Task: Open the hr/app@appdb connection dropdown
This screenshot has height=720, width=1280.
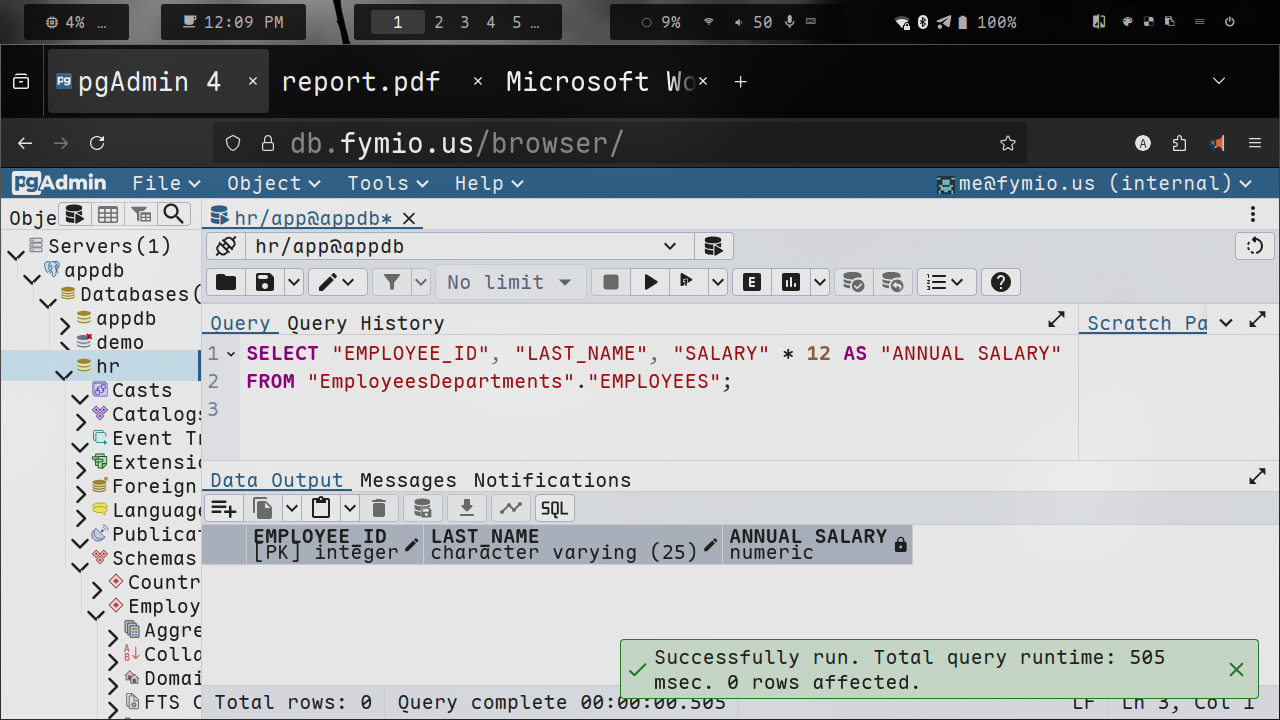Action: (670, 246)
